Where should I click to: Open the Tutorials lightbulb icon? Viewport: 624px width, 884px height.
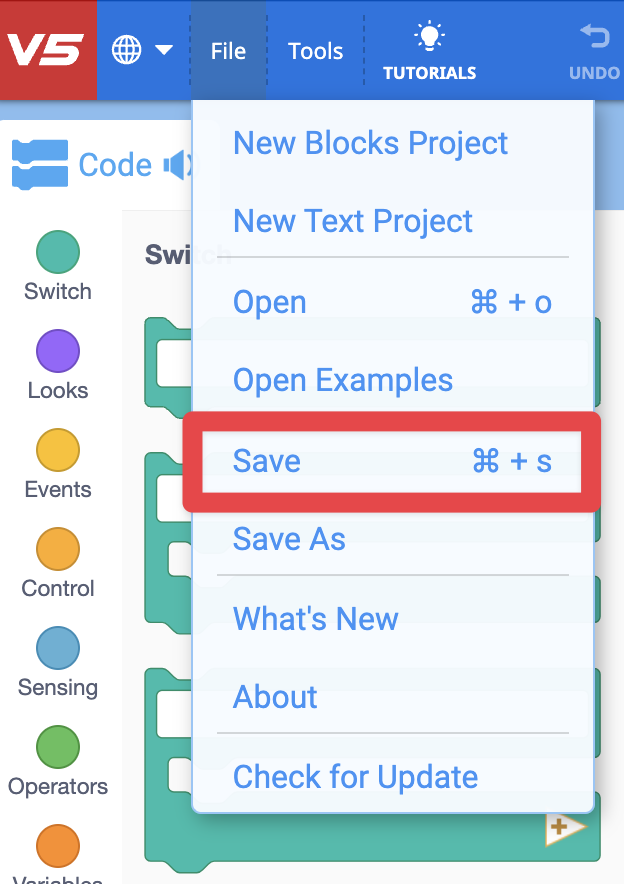coord(429,36)
